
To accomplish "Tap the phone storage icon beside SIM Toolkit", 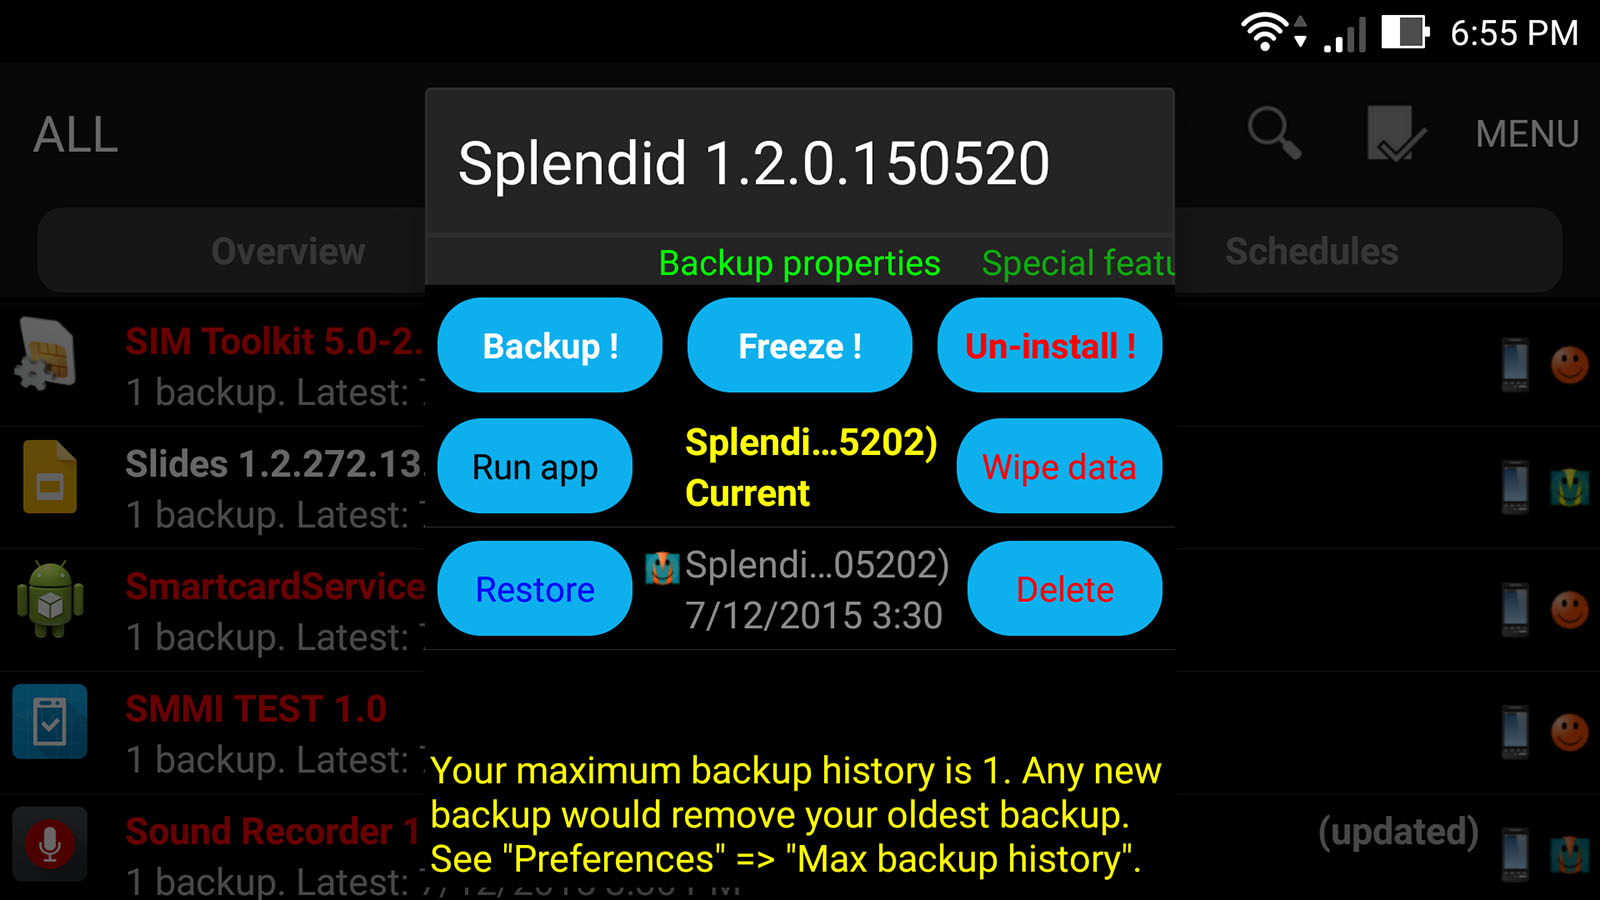I will 1515,365.
